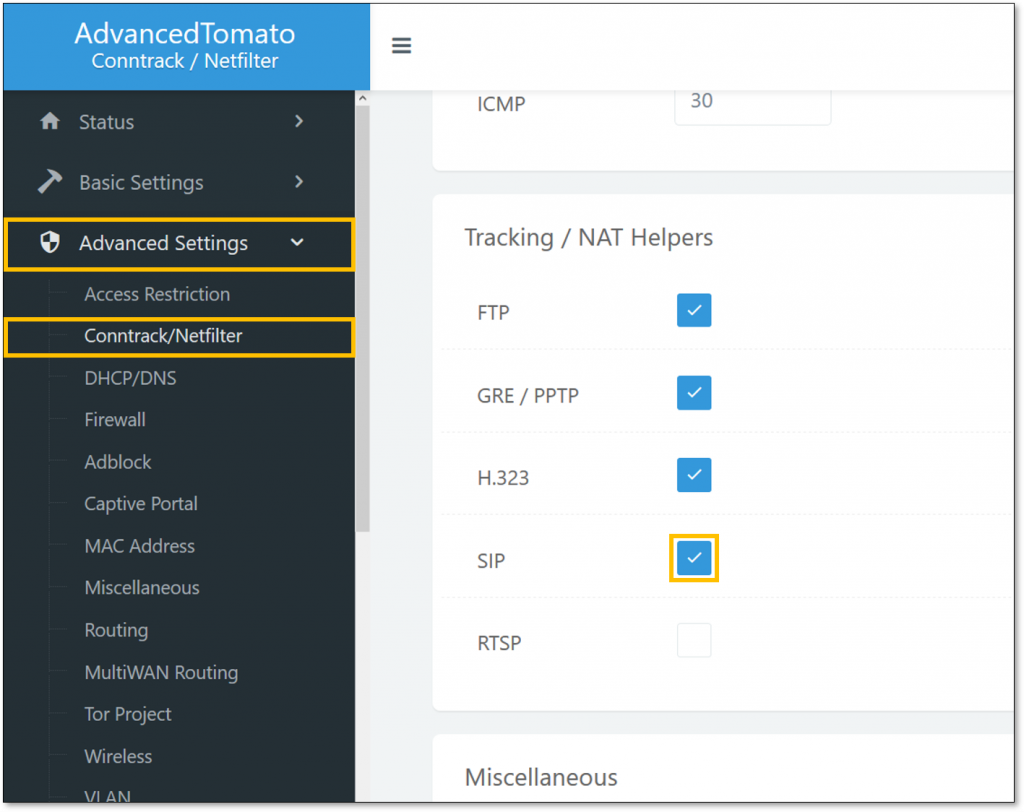
Task: Open the Firewall settings page
Action: pos(115,420)
